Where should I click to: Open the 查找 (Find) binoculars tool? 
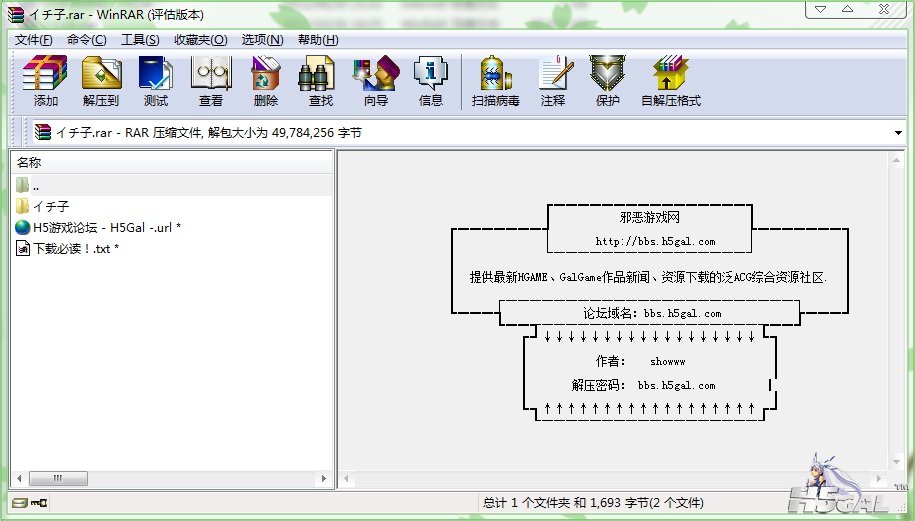click(x=321, y=81)
